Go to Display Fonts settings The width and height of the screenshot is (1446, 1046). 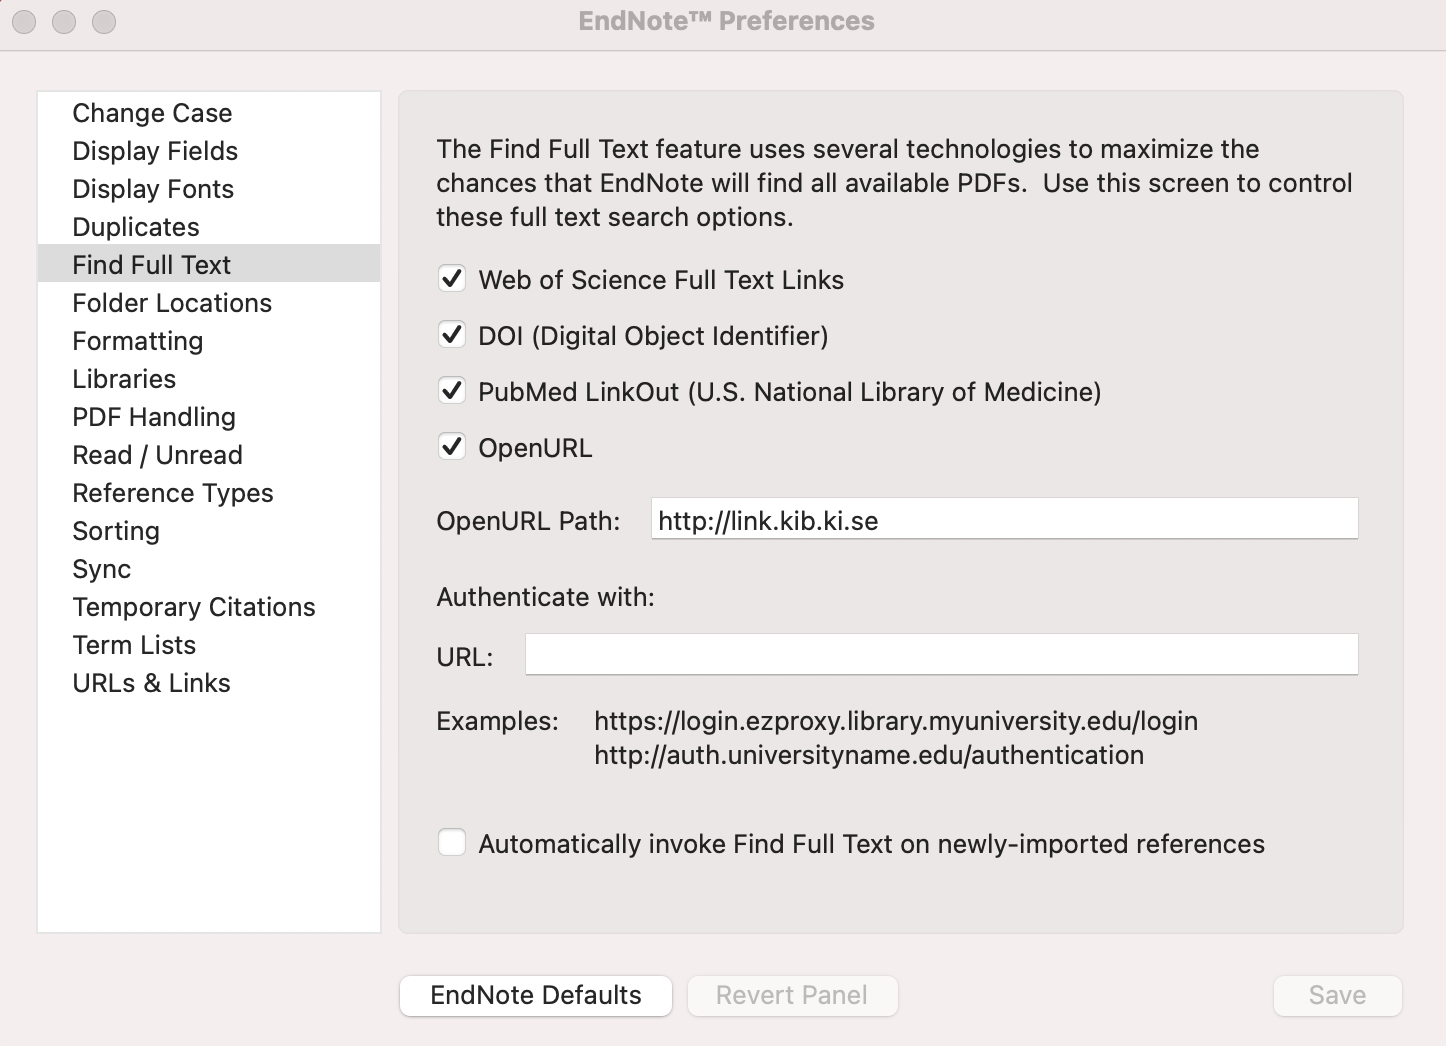point(209,189)
